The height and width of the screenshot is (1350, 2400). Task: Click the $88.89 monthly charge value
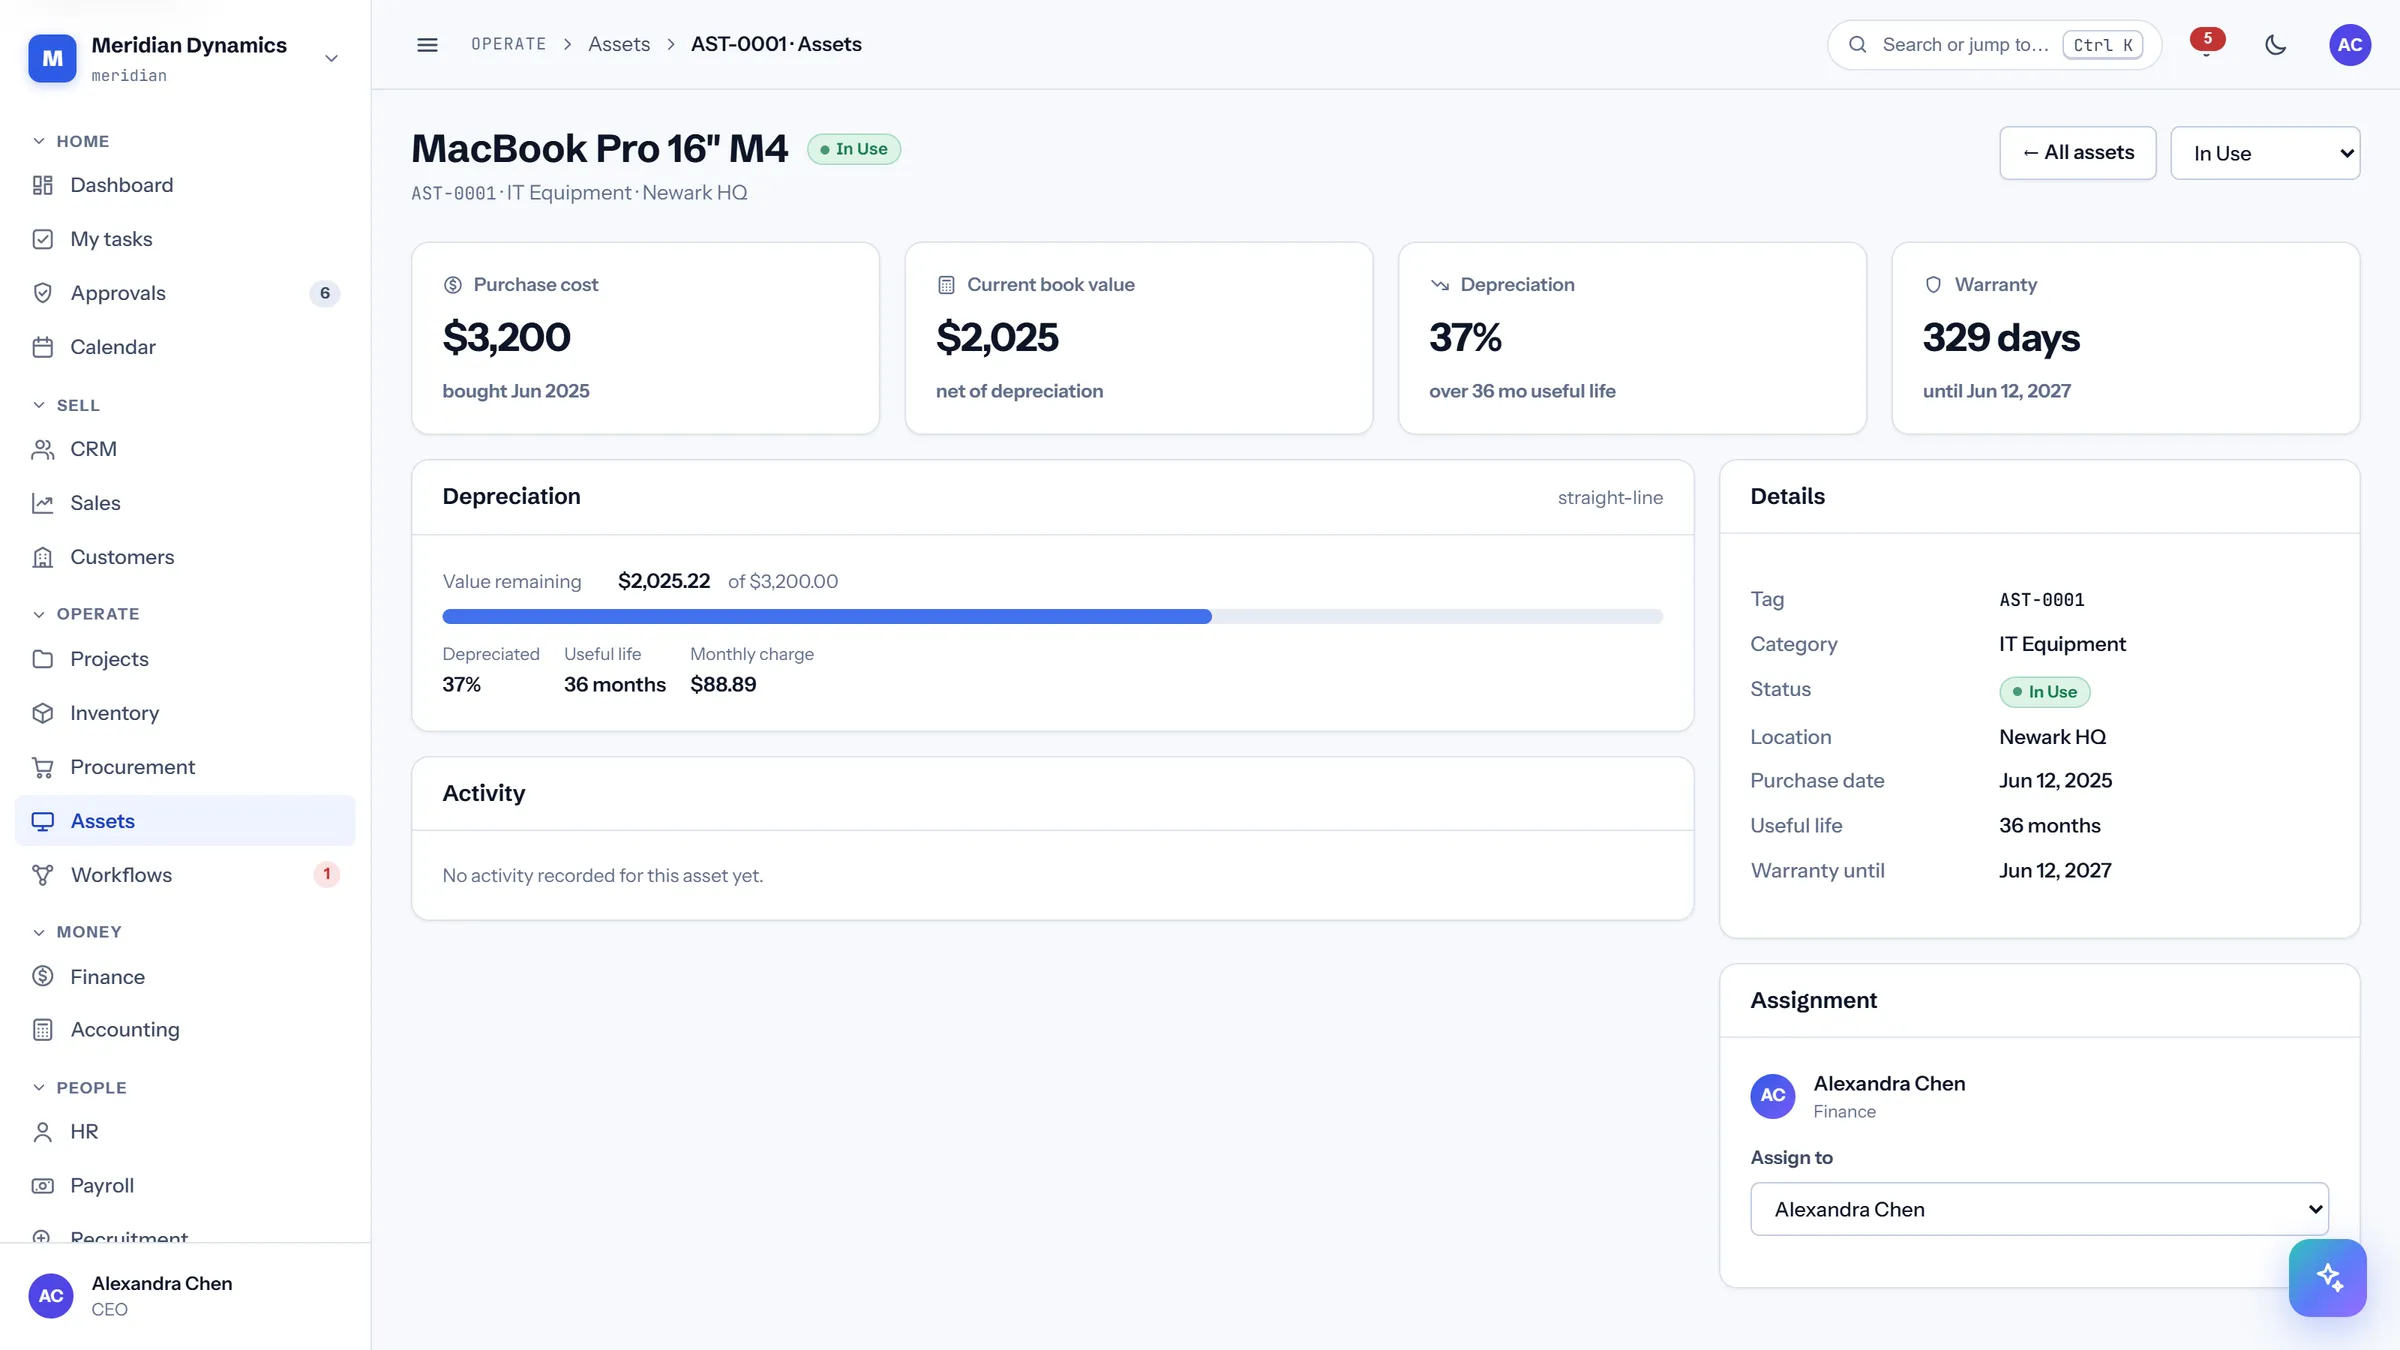(x=723, y=684)
